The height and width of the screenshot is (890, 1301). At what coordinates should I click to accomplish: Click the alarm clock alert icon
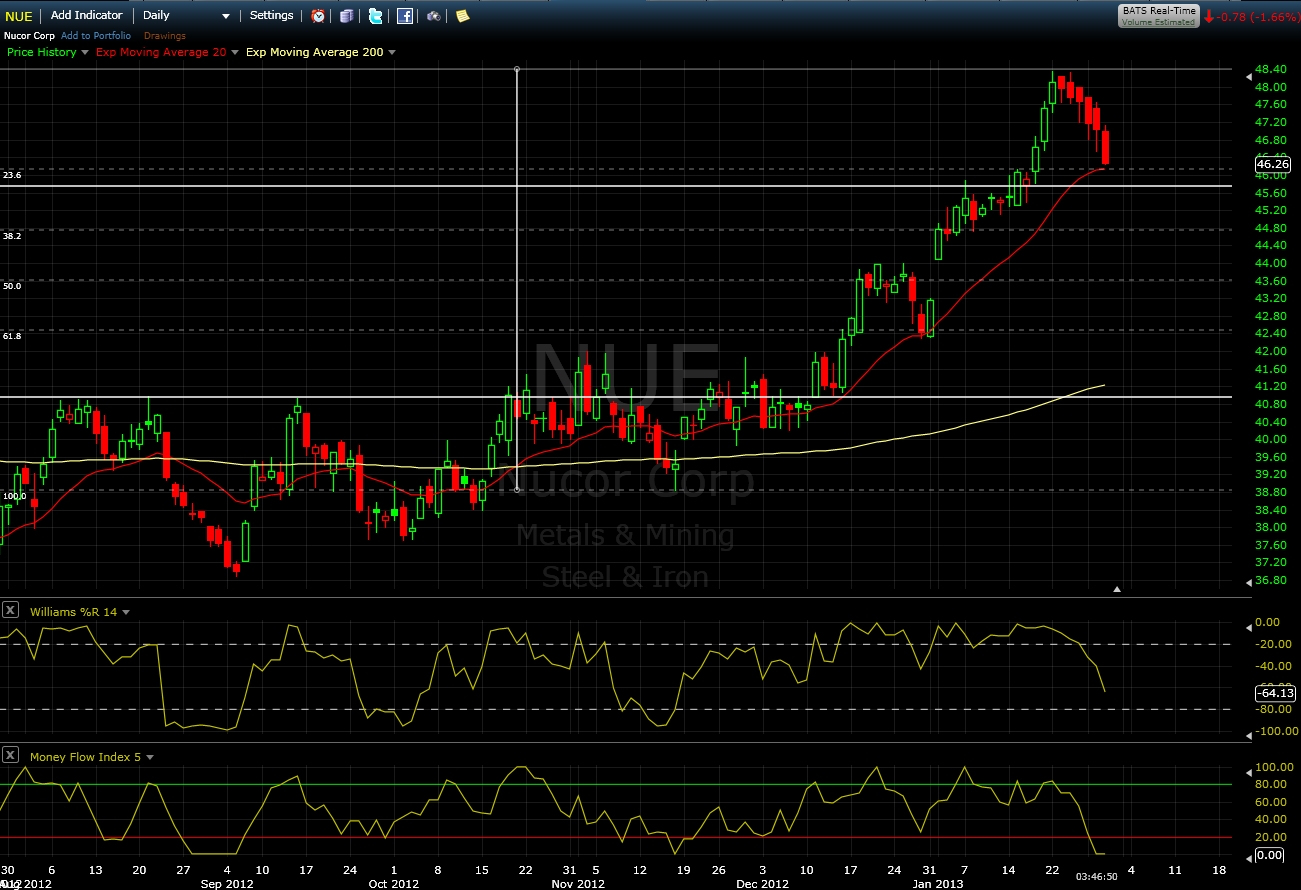(318, 16)
